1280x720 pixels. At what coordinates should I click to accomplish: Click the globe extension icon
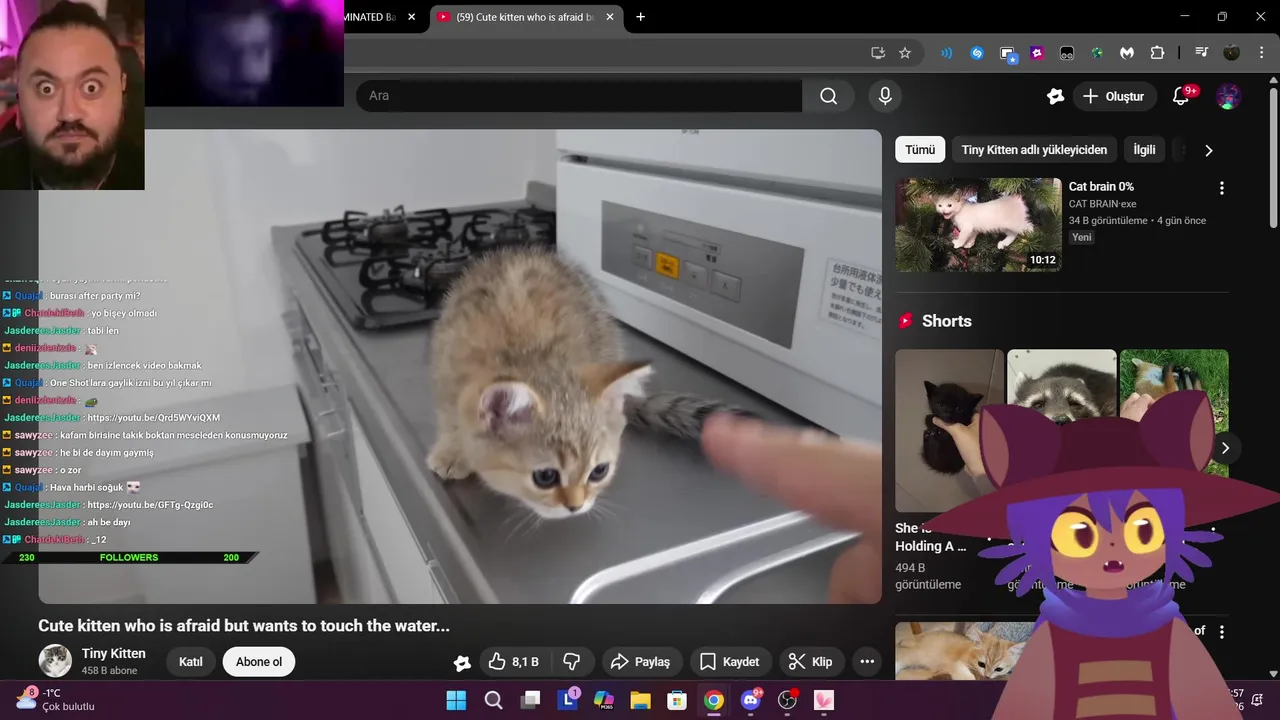pos(1097,53)
